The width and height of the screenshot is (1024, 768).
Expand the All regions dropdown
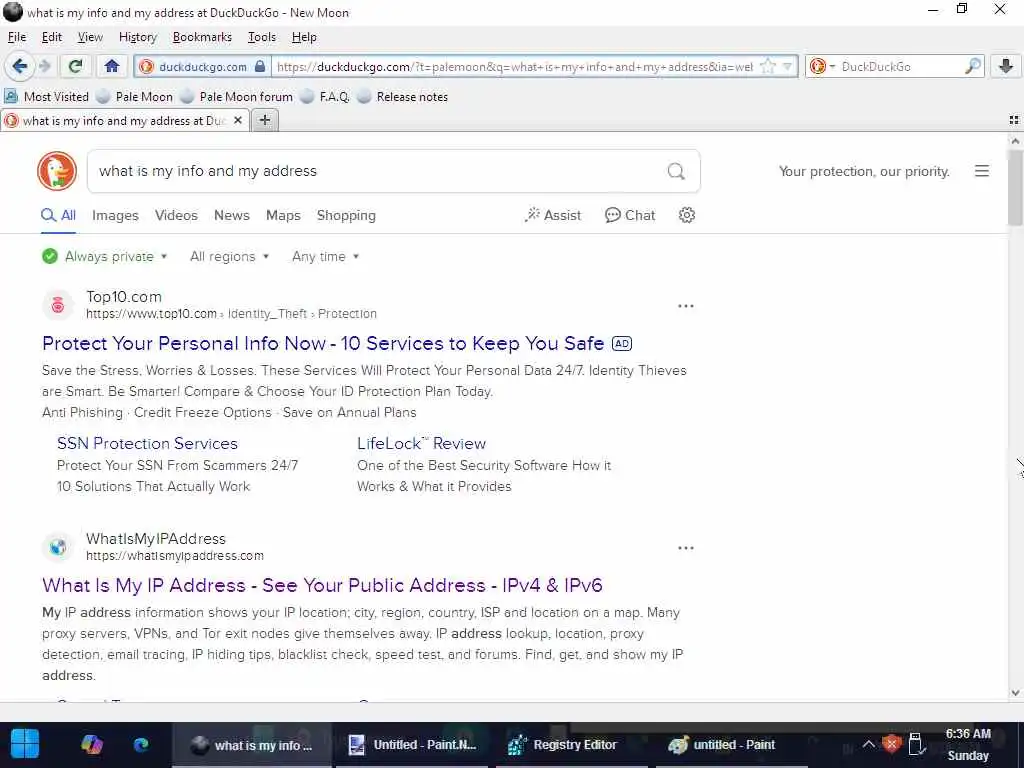click(x=229, y=256)
